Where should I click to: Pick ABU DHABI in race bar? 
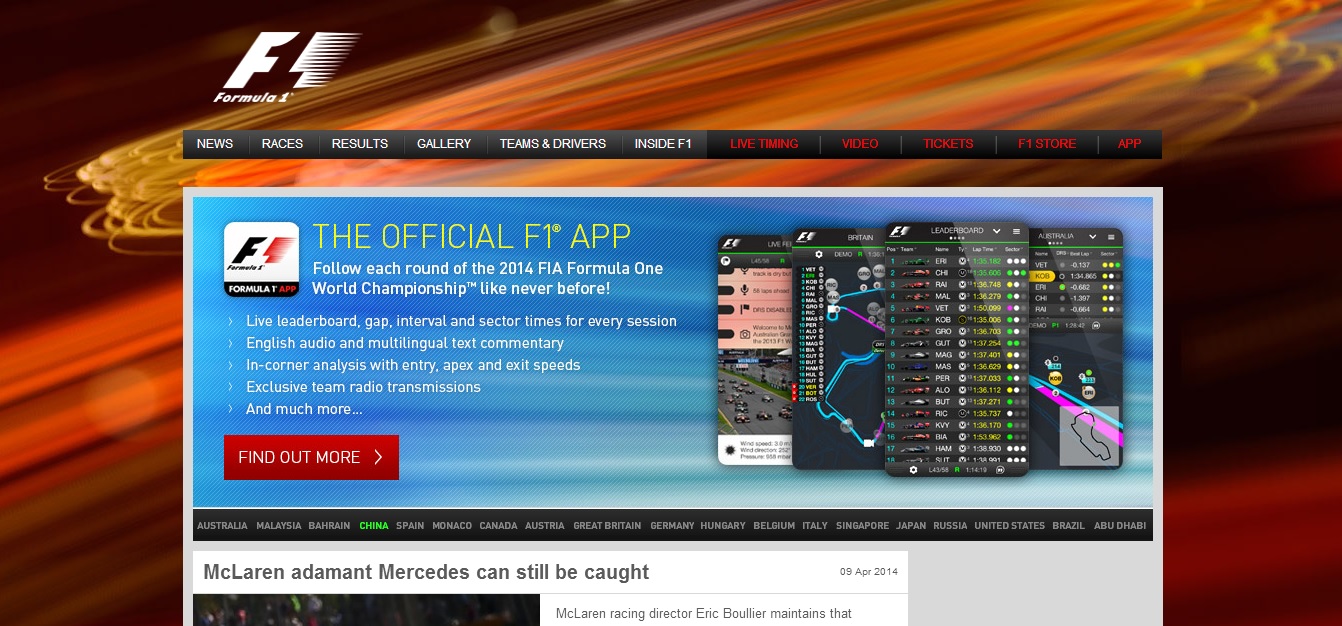1120,526
